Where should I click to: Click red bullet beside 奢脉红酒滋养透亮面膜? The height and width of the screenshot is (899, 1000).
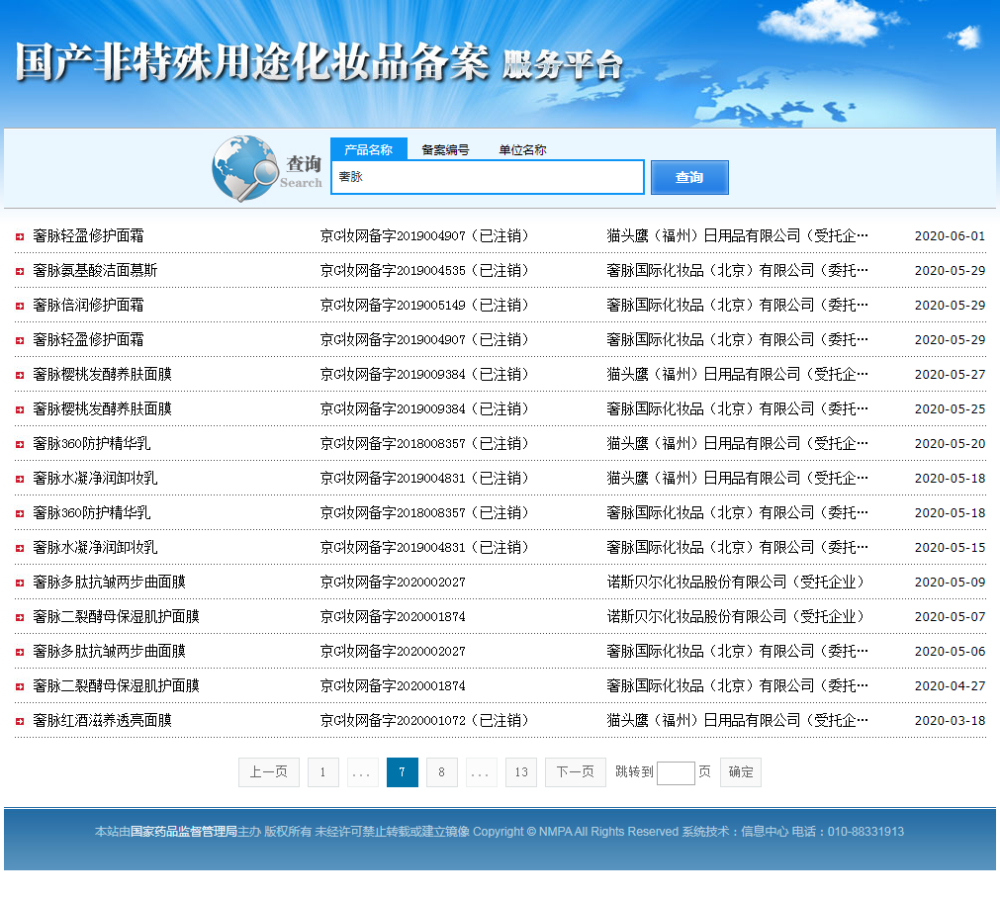(x=20, y=720)
